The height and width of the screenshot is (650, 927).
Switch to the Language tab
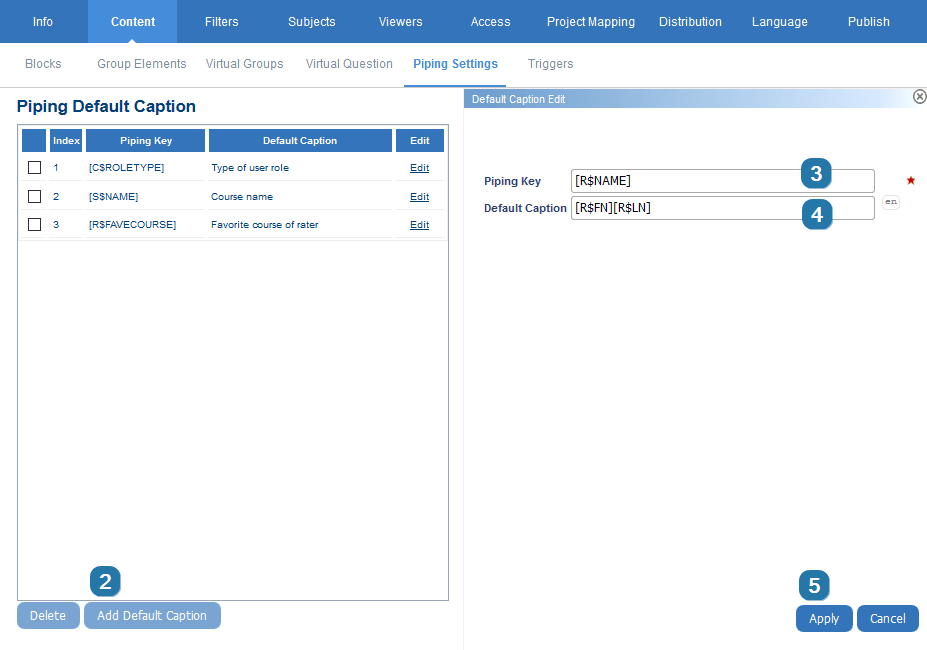click(779, 22)
